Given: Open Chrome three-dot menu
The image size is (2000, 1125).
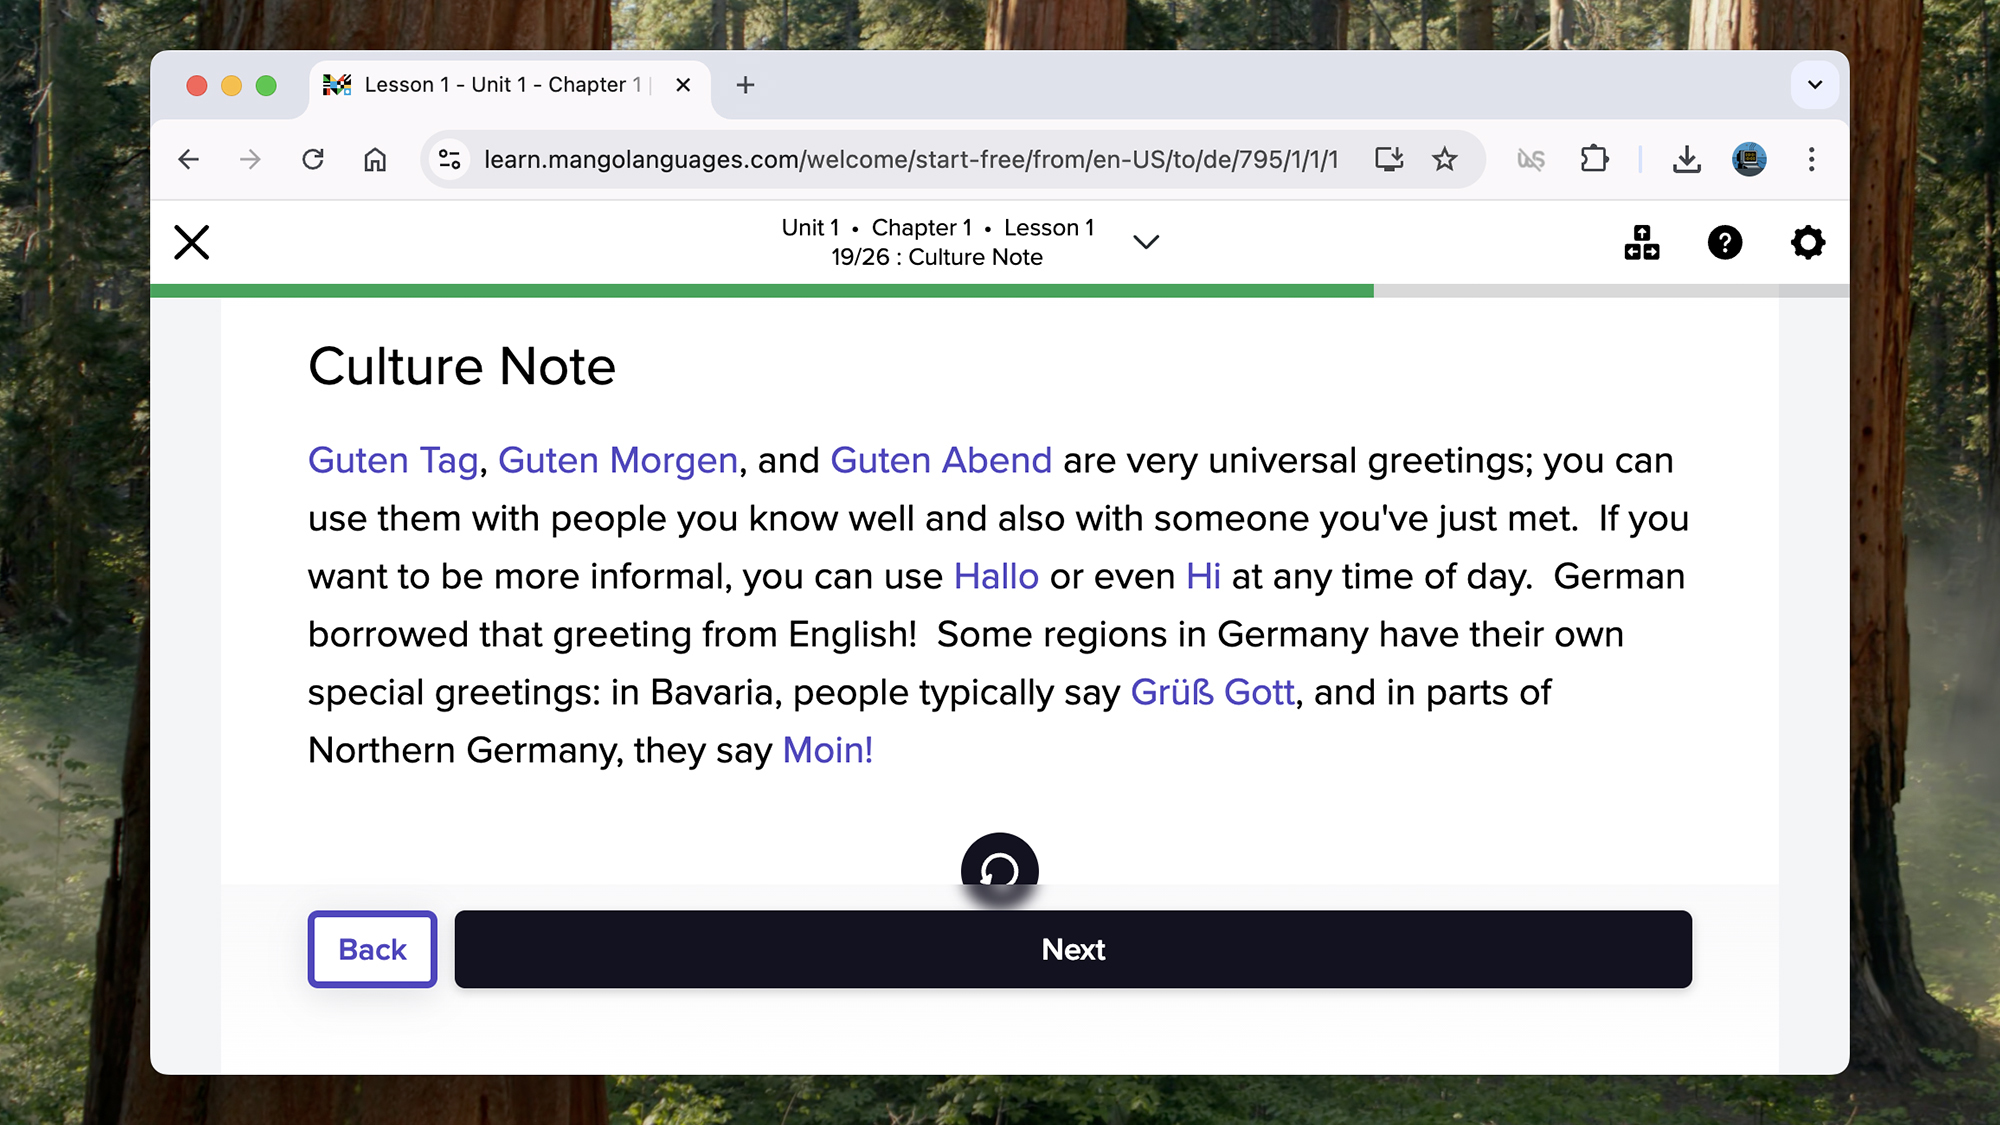Looking at the screenshot, I should 1811,159.
